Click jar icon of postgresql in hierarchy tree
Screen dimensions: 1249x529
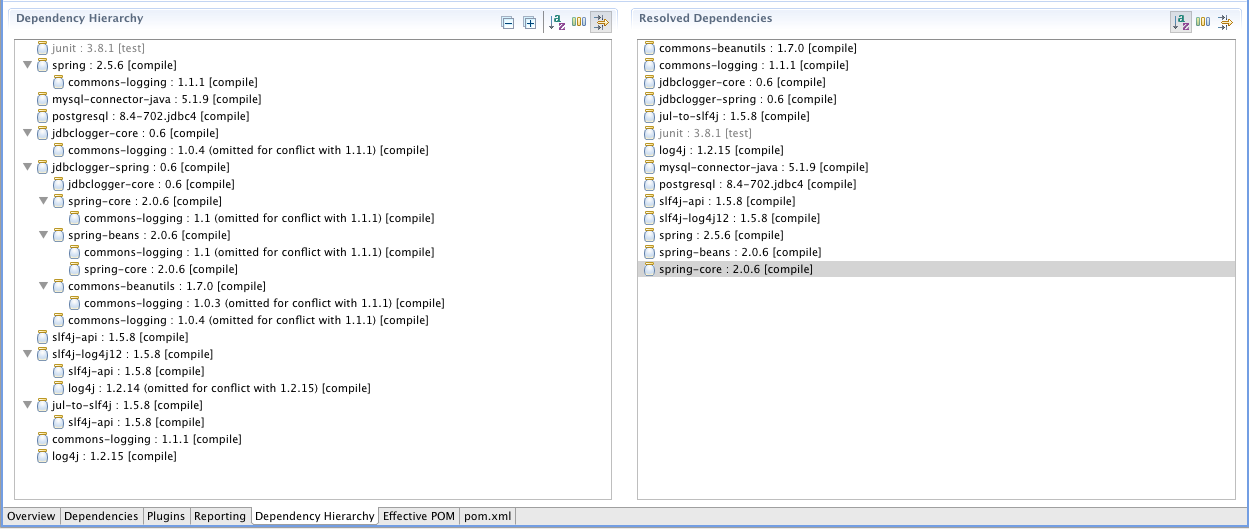pos(42,116)
